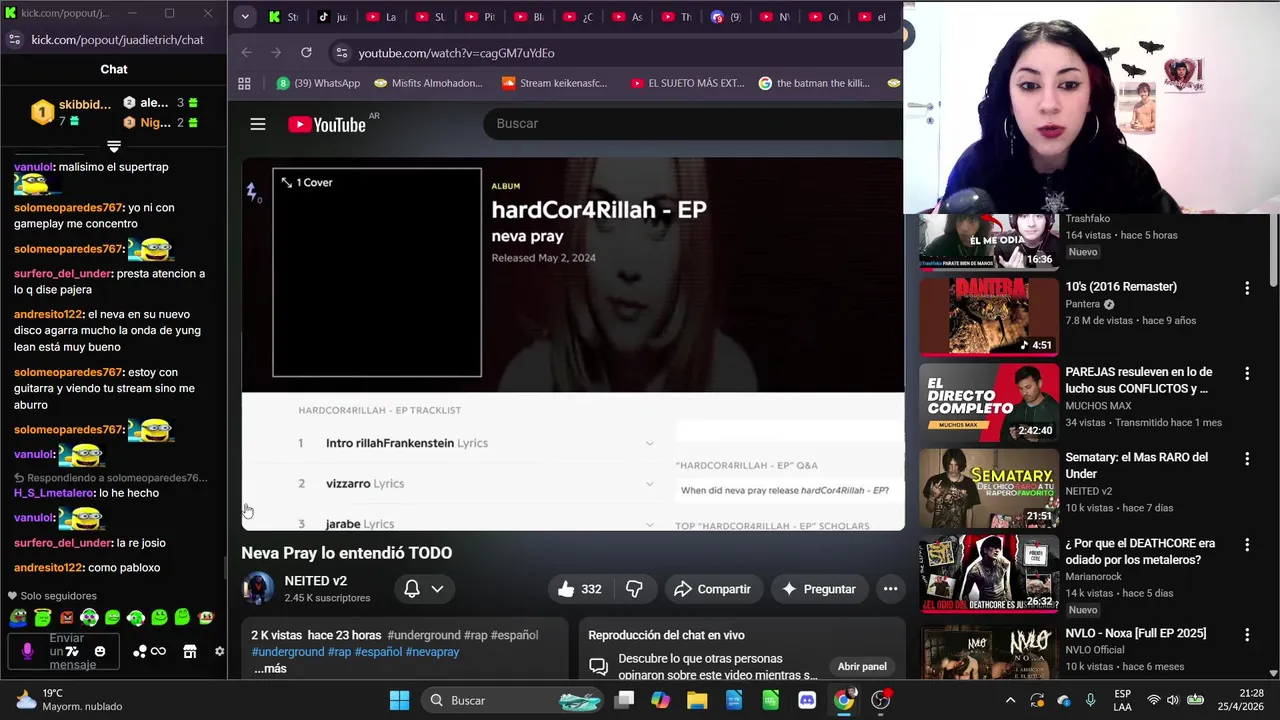Open Discord from the taskbar
The width and height of the screenshot is (1280, 720).
click(807, 700)
